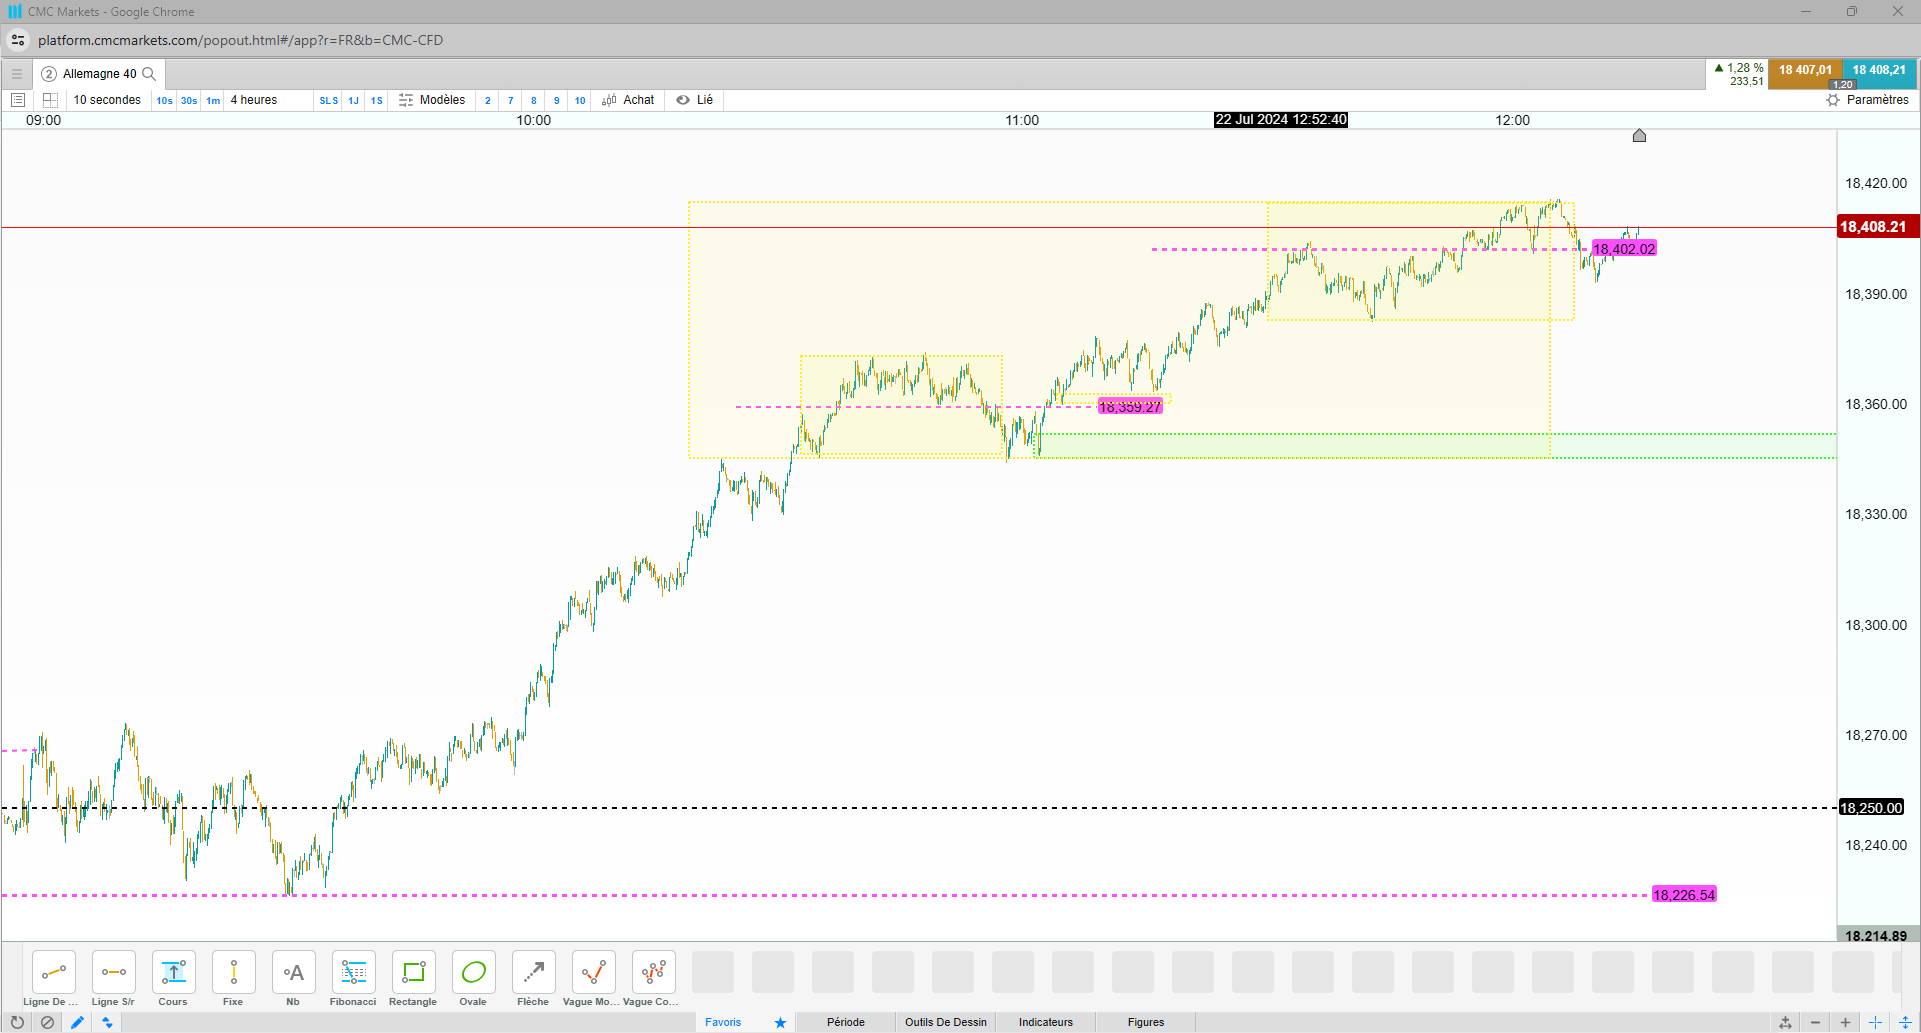Apply template shortcut 9
The height and width of the screenshot is (1033, 1921).
557,100
